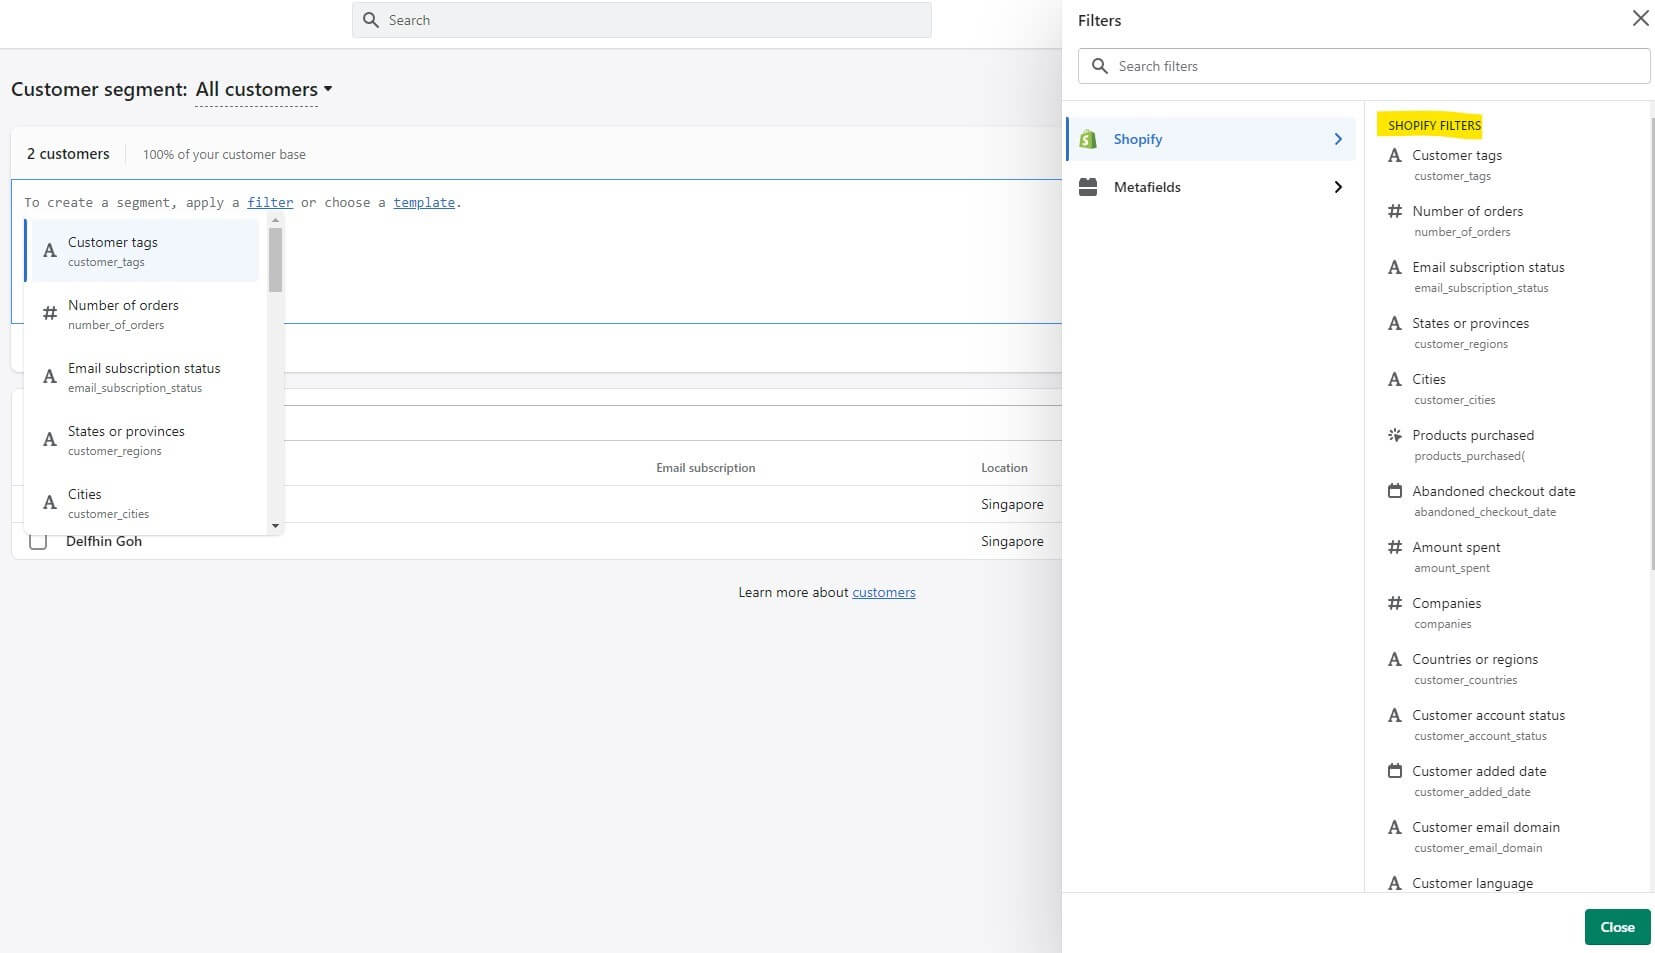
Task: Follow the customers help link
Action: coord(884,592)
